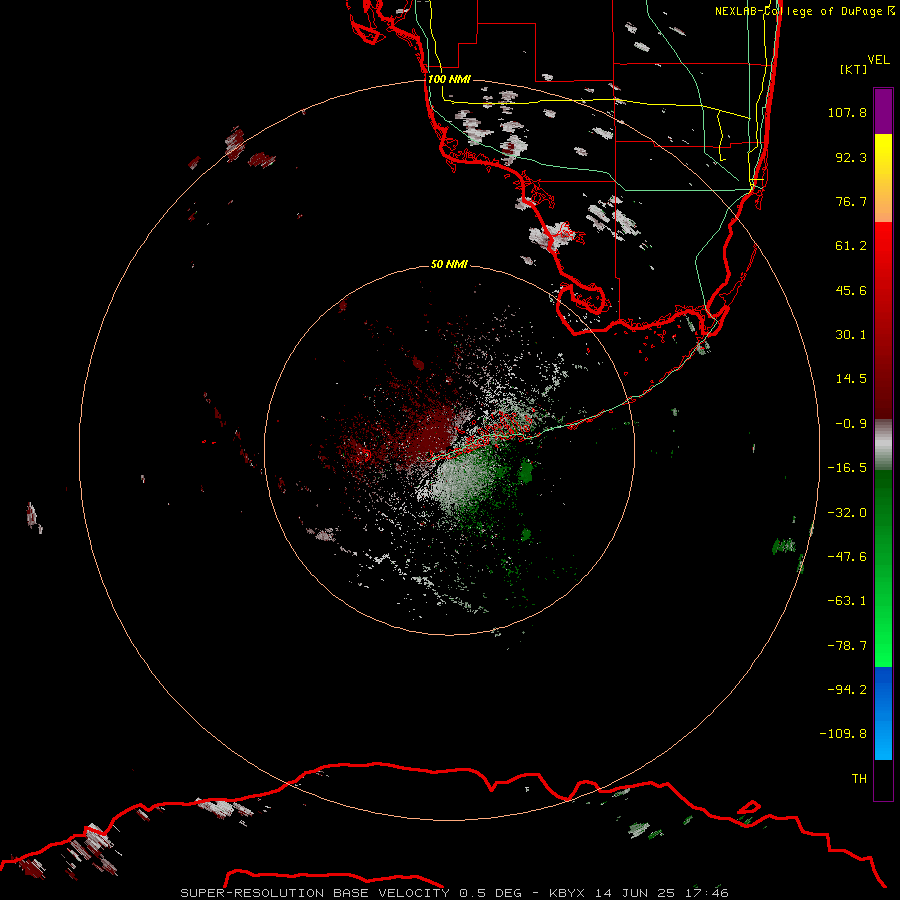Select the -47.6 legend value
The image size is (900, 900).
coord(847,557)
